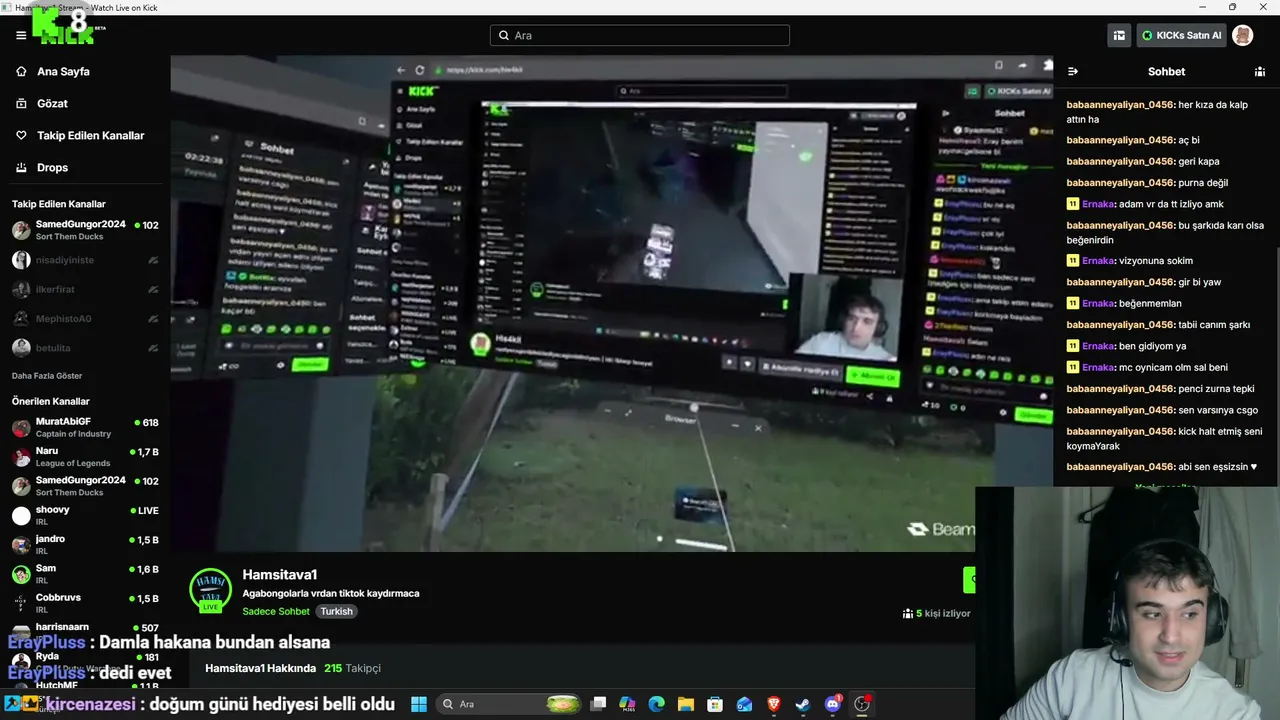Open MephistoAO offline followed channel
This screenshot has width=1280, height=720.
click(x=85, y=318)
